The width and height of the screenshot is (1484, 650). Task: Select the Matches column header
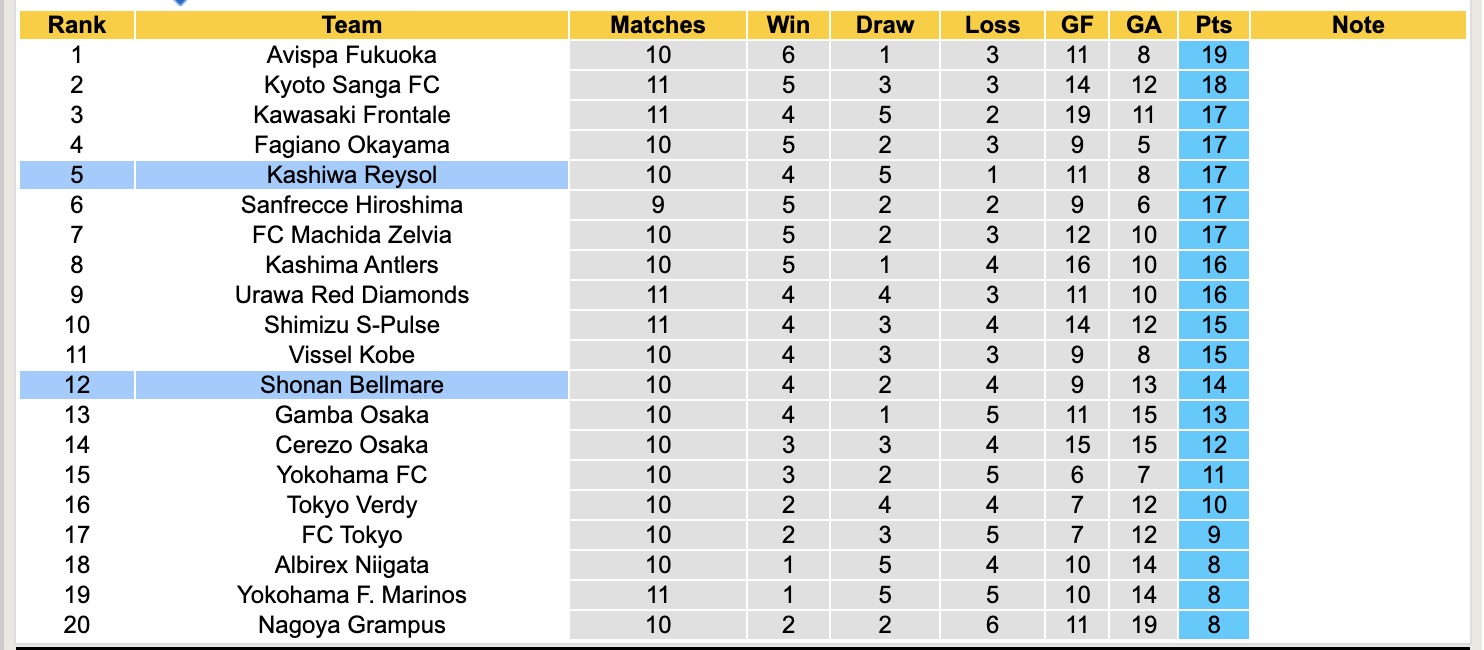[x=658, y=25]
